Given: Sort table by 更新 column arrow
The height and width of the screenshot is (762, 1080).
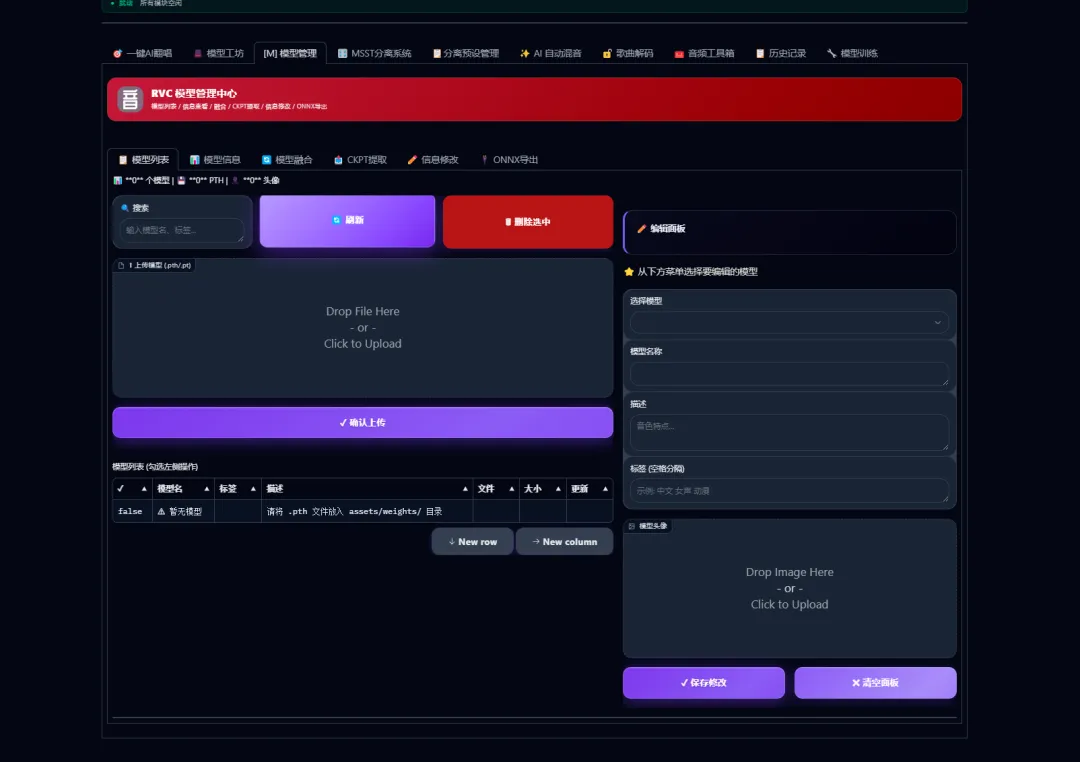Looking at the screenshot, I should [x=605, y=489].
